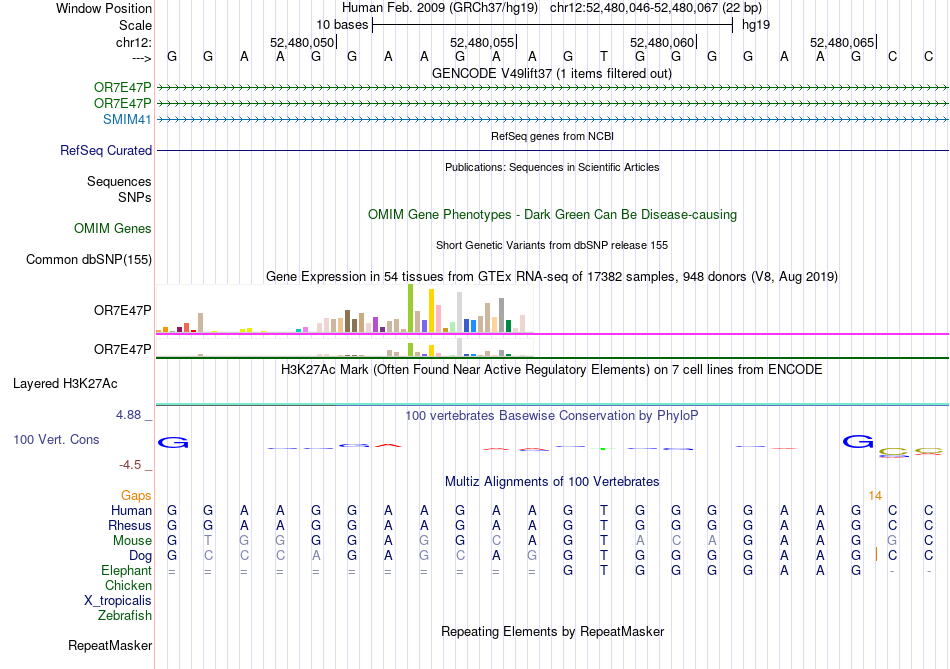The height and width of the screenshot is (669, 950).
Task: Click the X_tropicalis species row label
Action: click(118, 601)
